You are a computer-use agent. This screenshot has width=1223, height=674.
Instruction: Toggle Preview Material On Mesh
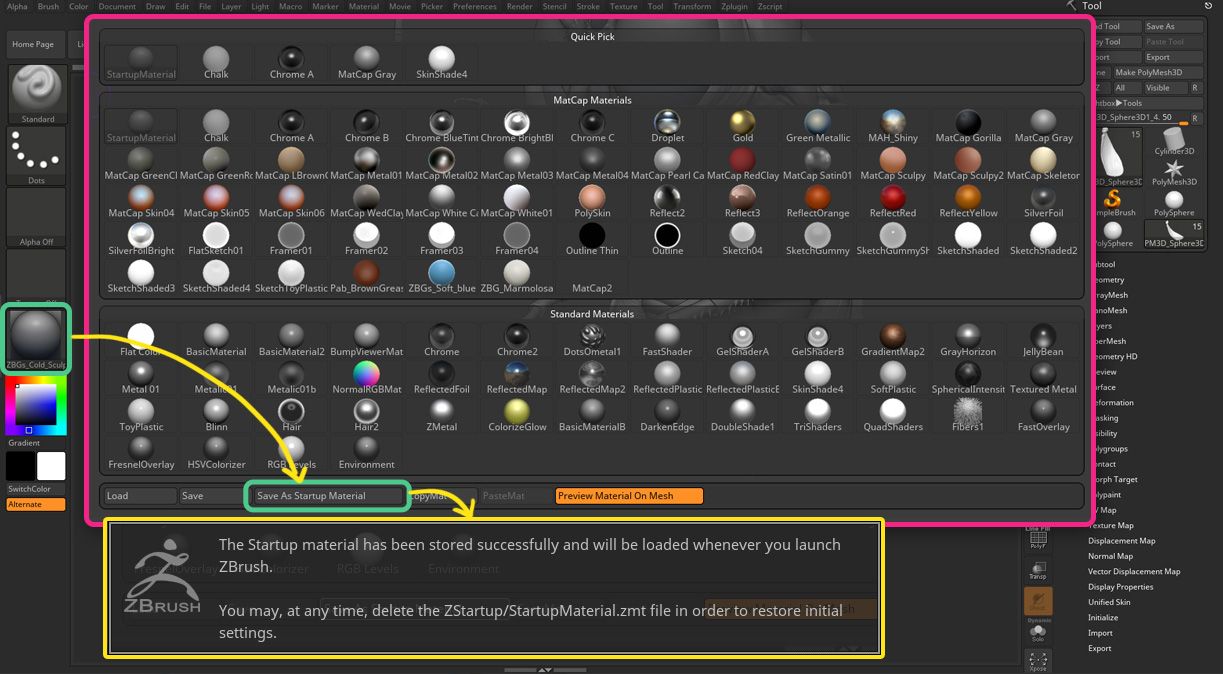click(629, 496)
